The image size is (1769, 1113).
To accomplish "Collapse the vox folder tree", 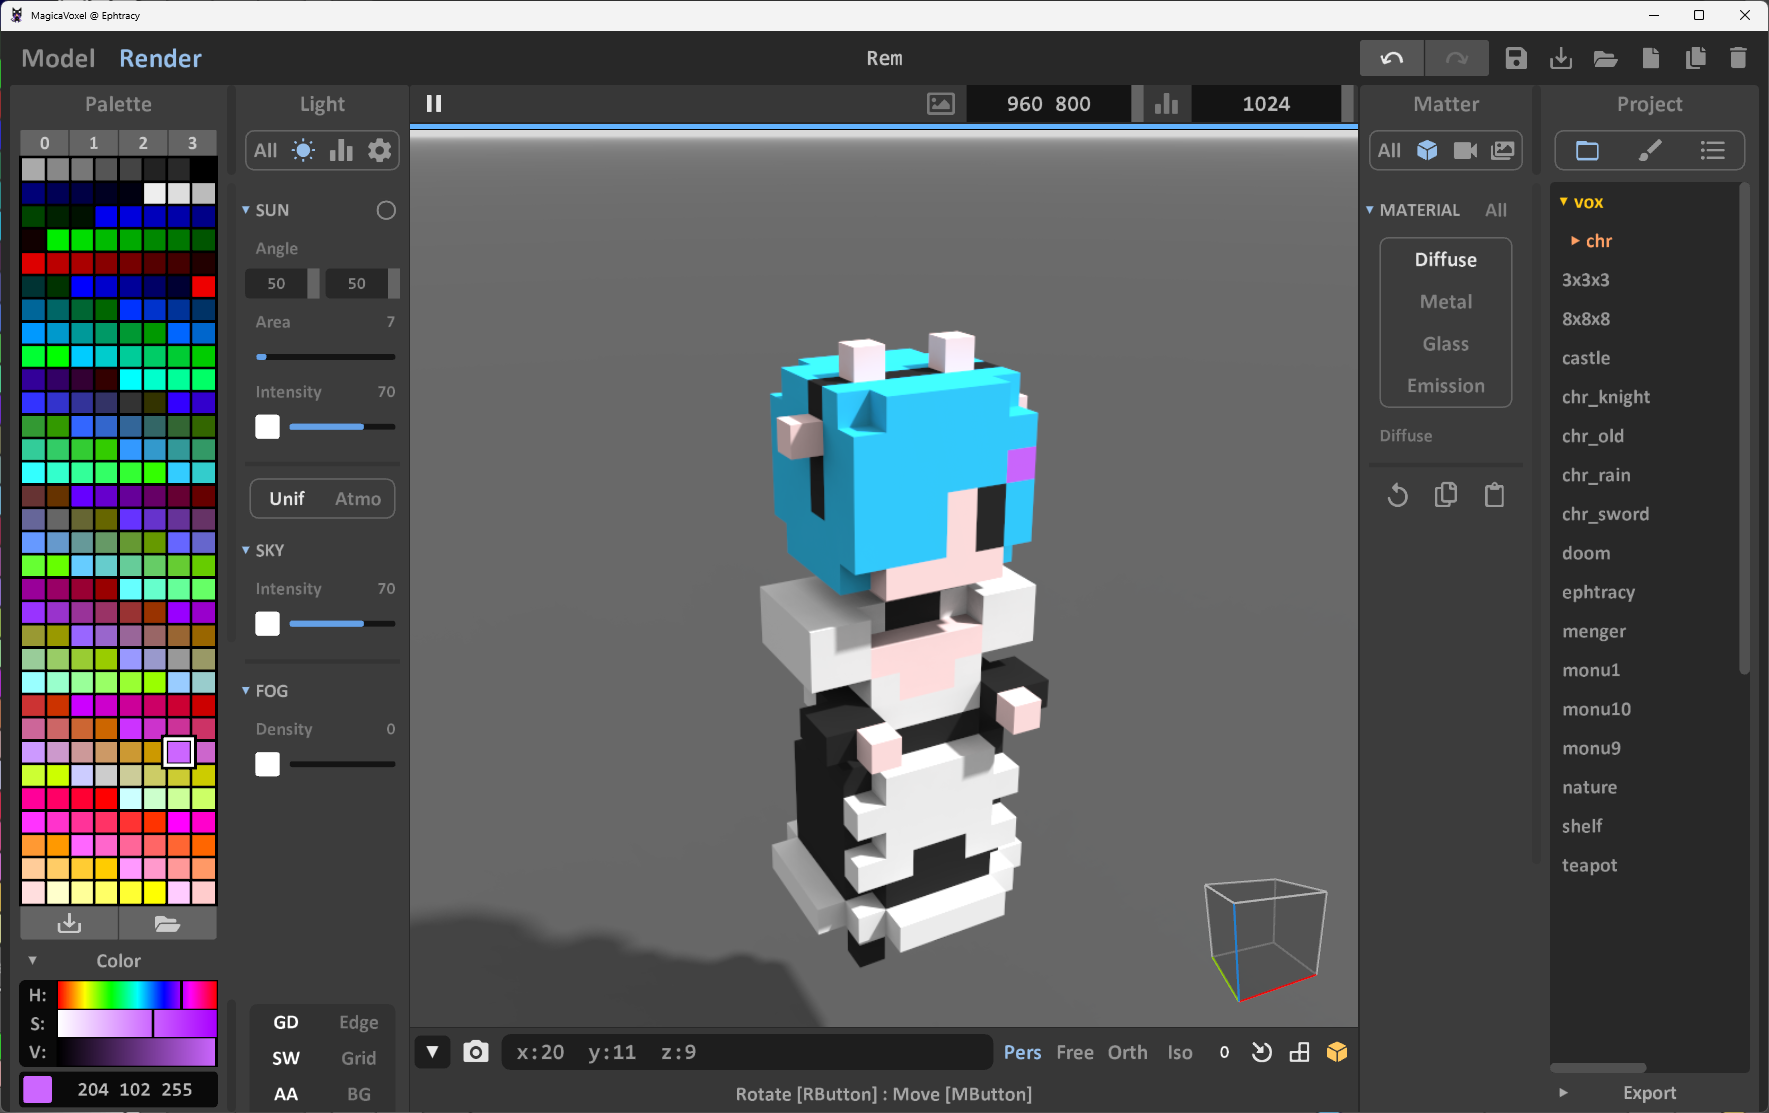I will [x=1564, y=201].
